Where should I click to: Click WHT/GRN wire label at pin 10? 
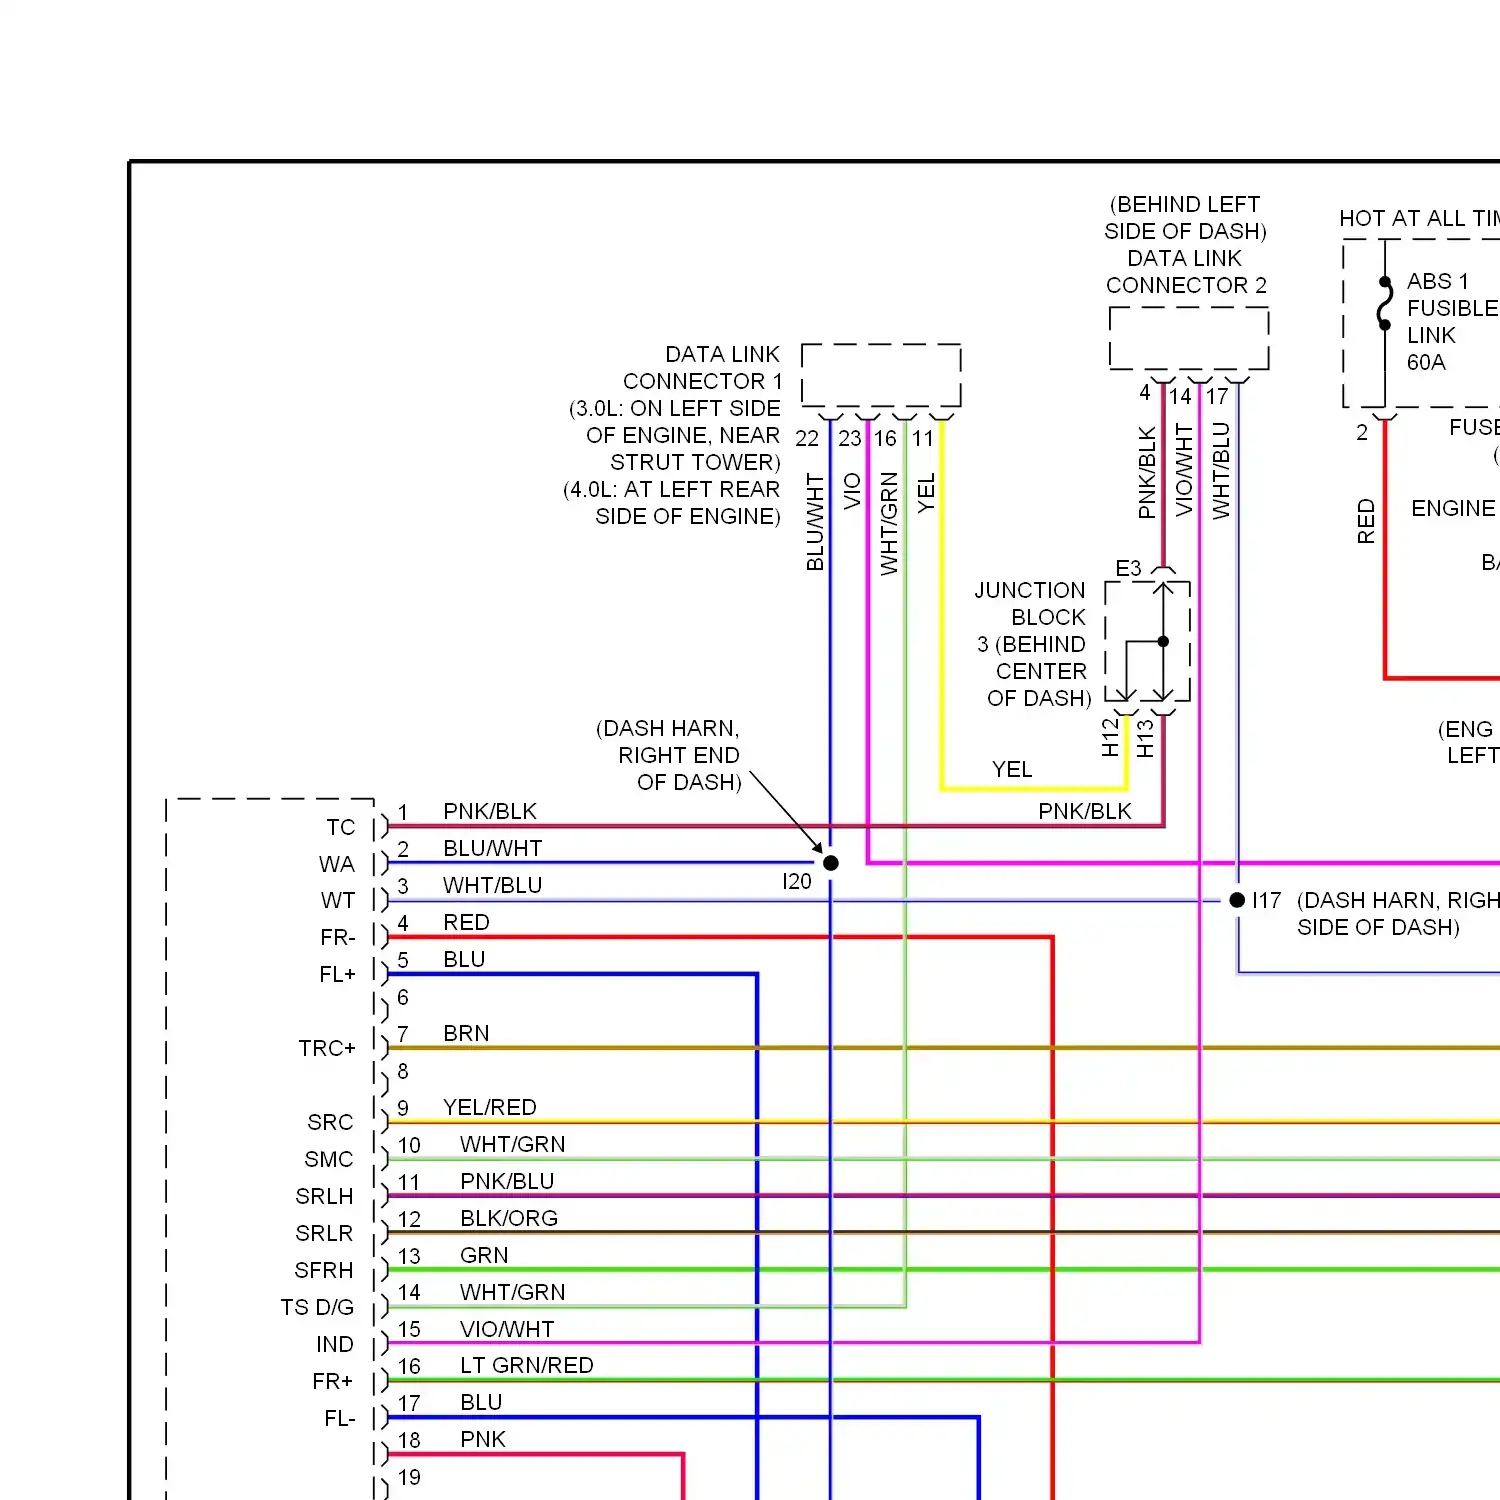point(513,1144)
